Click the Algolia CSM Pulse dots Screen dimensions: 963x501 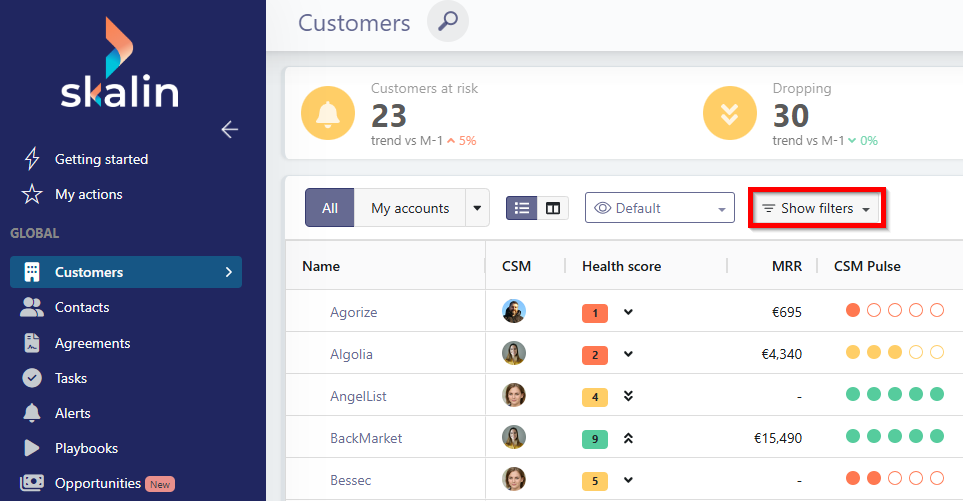click(x=894, y=353)
